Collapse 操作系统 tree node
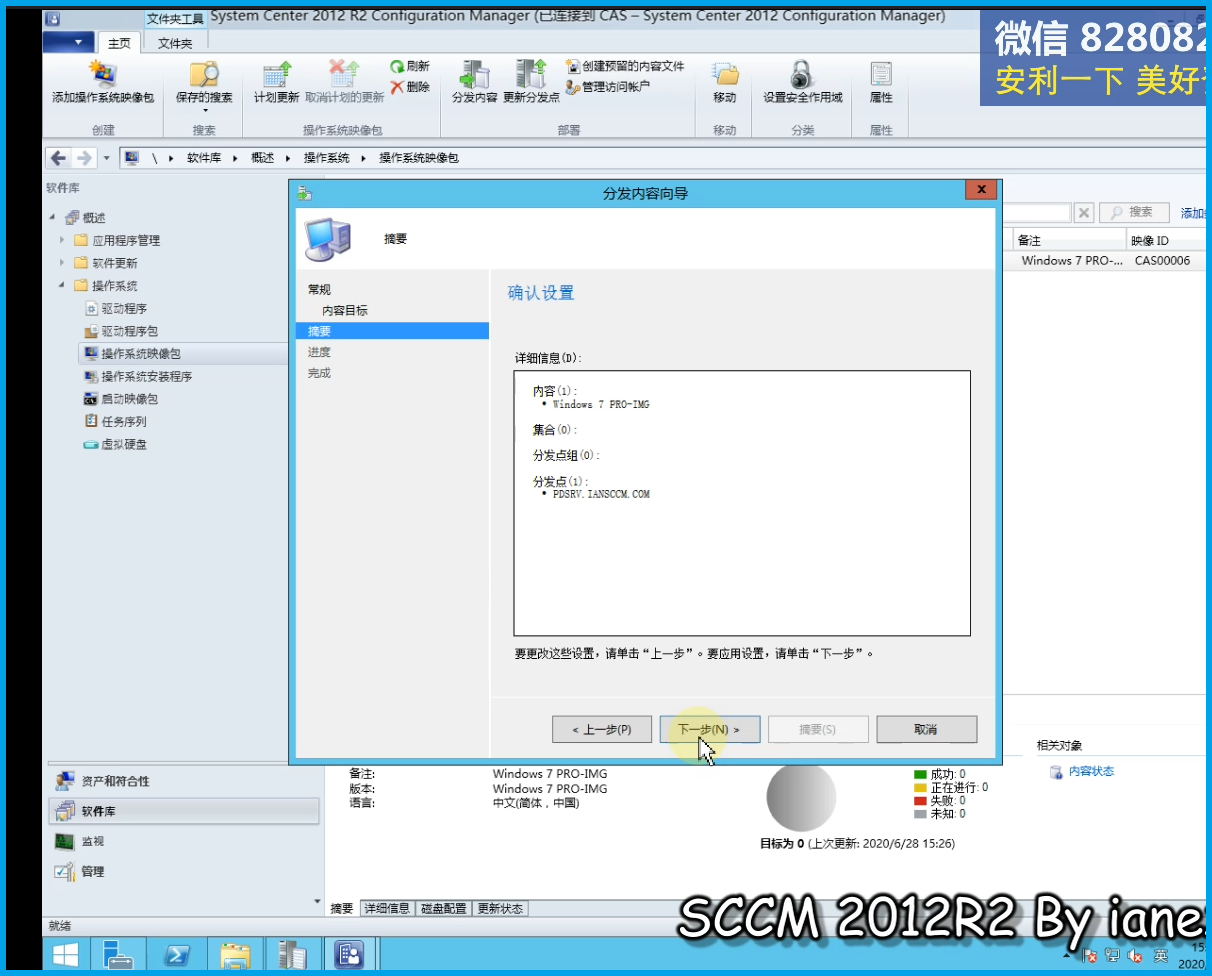This screenshot has width=1212, height=976. [62, 286]
